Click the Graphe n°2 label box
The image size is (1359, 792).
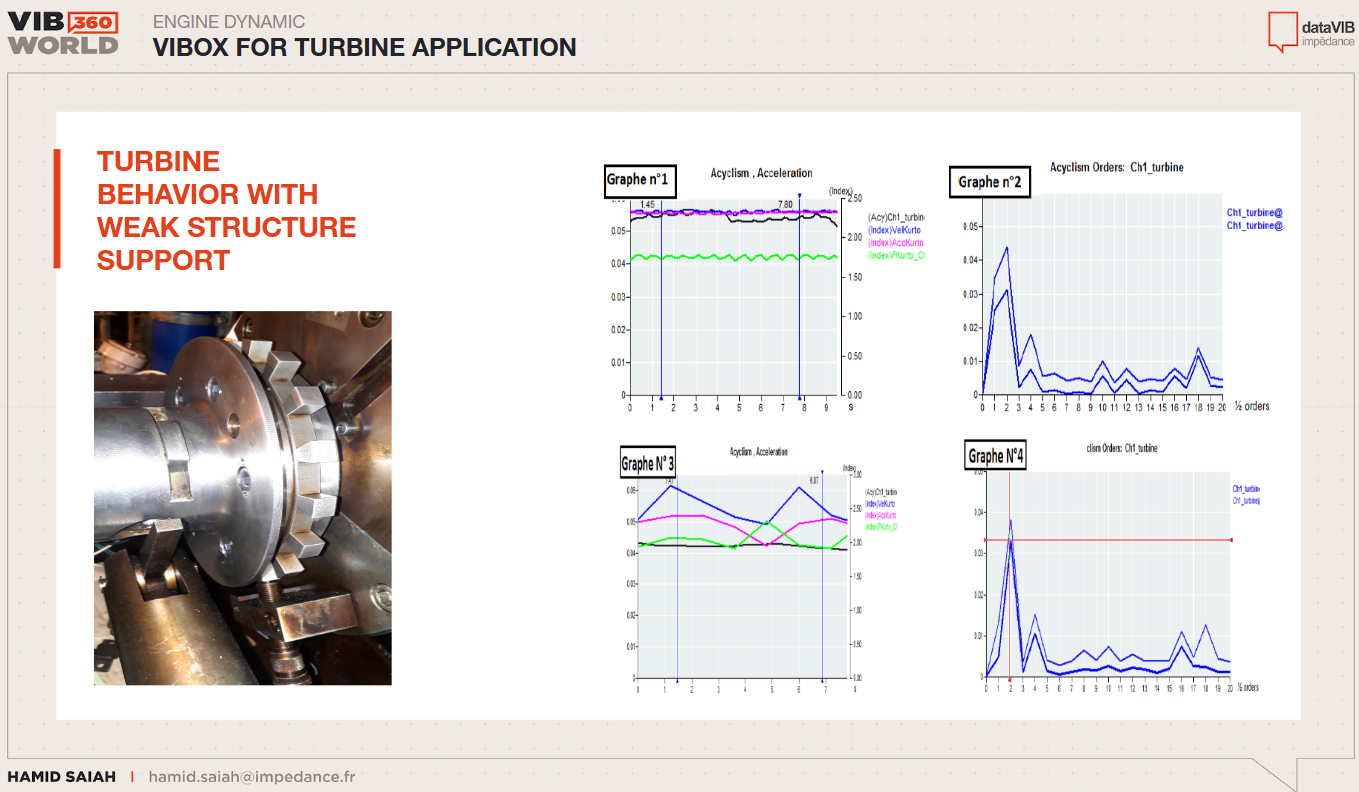point(989,181)
